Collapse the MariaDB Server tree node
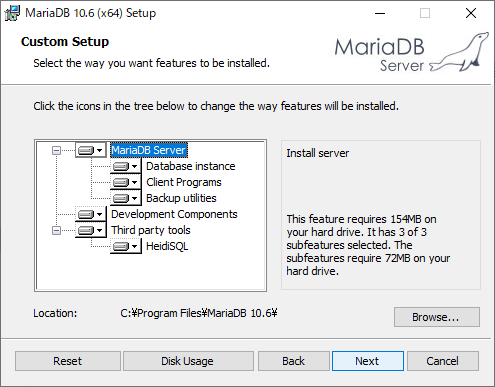The width and height of the screenshot is (495, 387). point(56,151)
